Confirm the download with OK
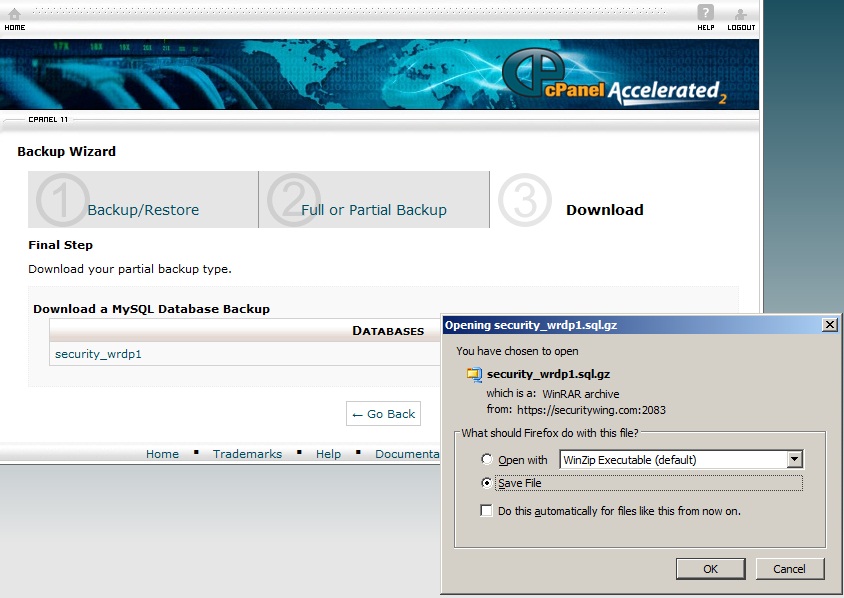 coord(711,569)
